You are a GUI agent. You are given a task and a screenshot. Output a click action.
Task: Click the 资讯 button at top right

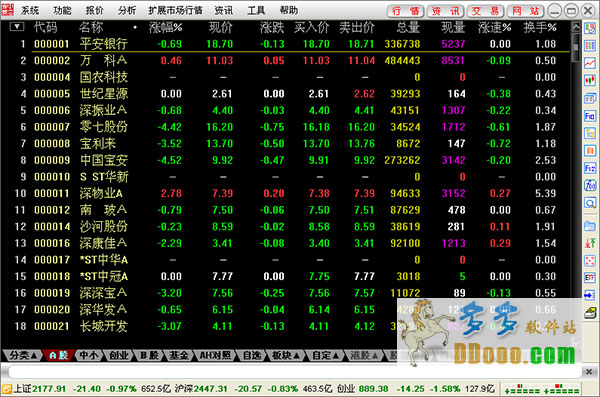click(445, 11)
